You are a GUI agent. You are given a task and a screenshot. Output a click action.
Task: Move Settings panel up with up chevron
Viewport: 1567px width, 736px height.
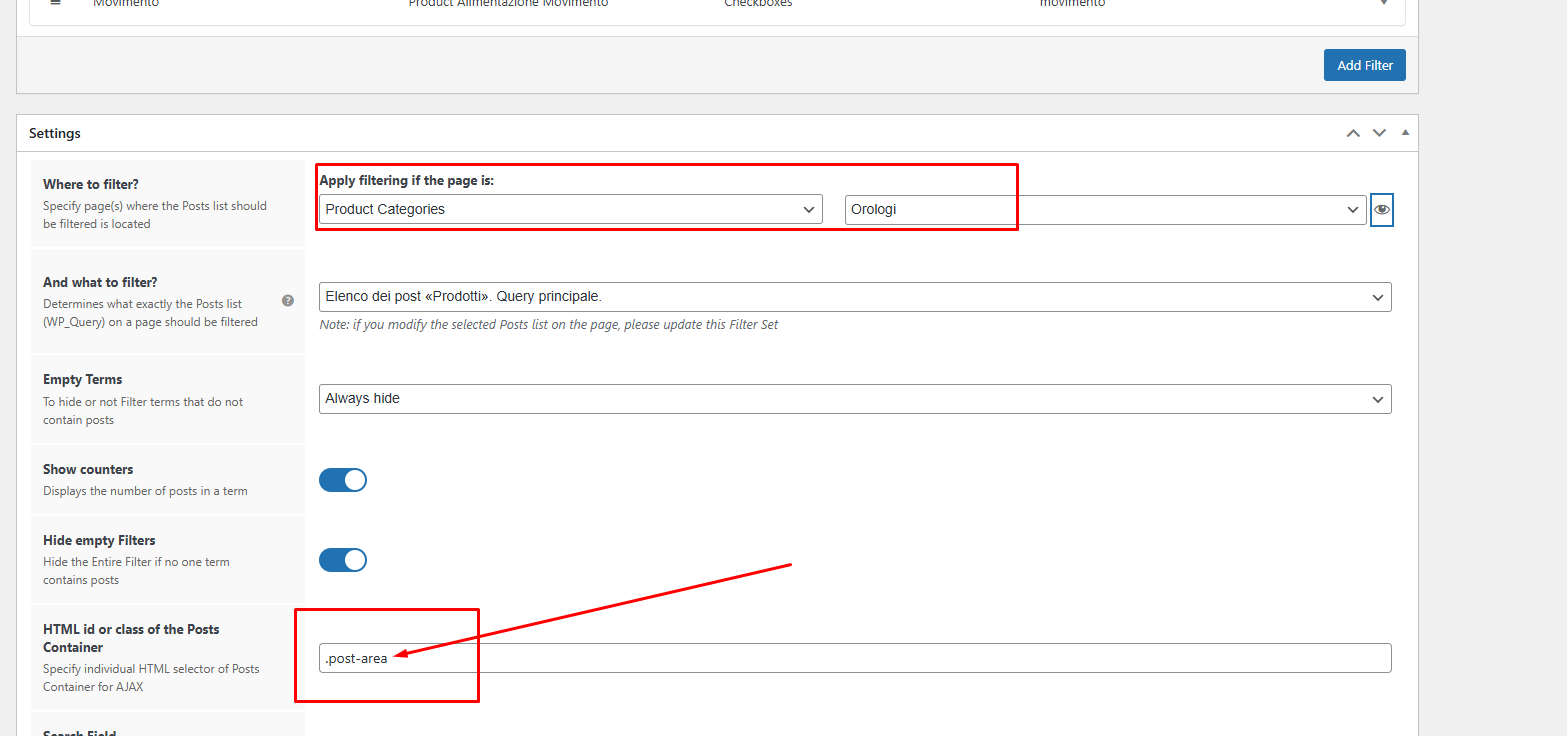click(1353, 133)
